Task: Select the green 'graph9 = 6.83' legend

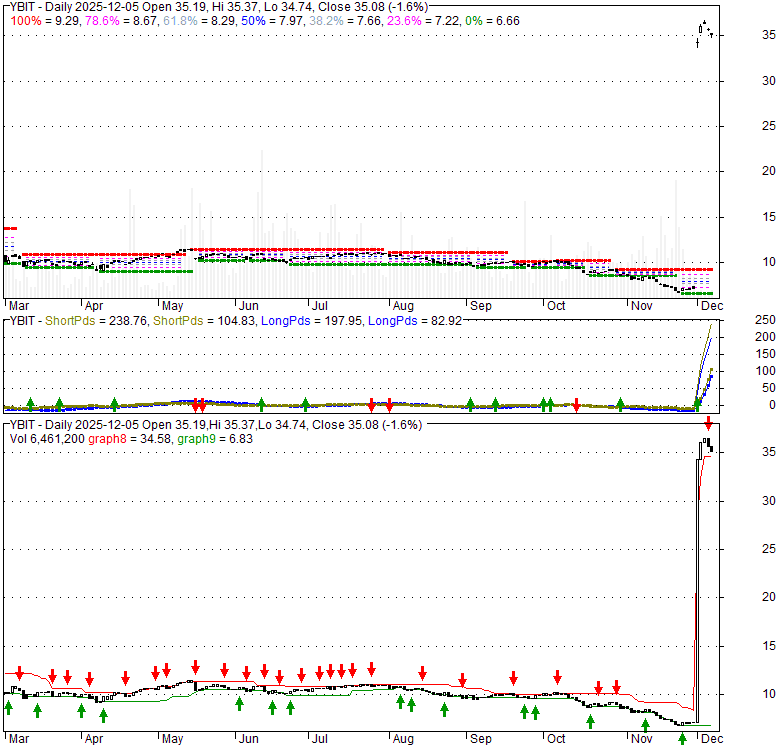Action: point(215,439)
